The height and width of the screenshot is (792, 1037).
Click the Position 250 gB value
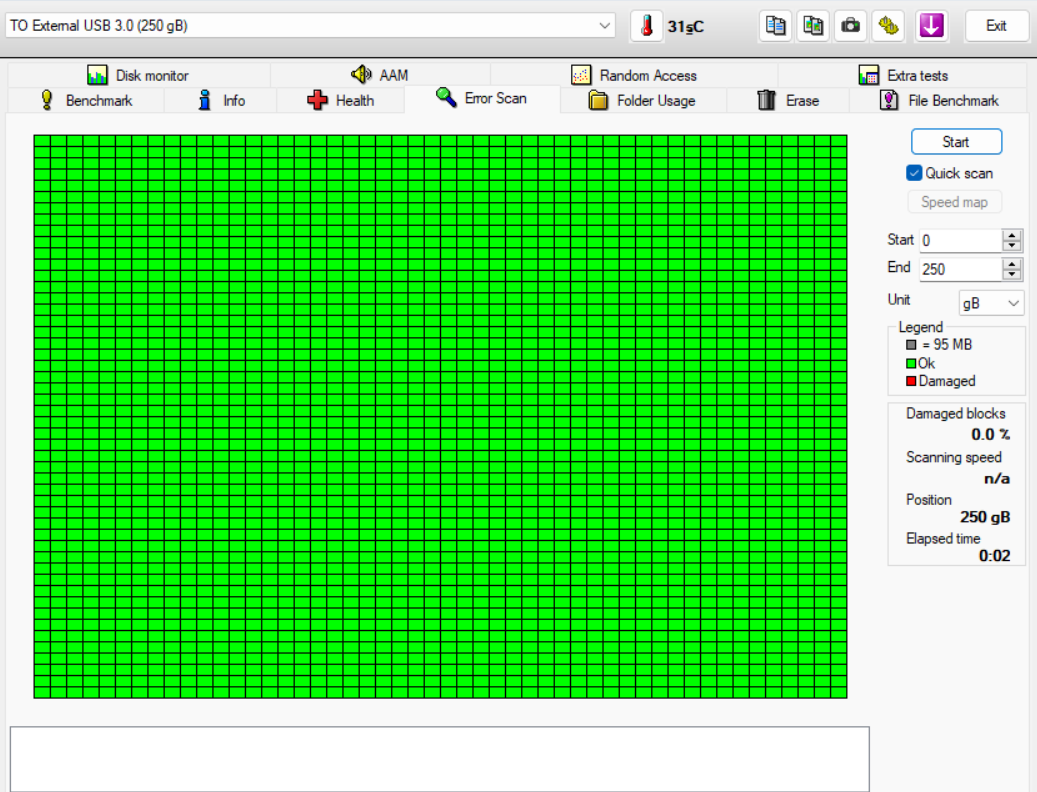[985, 517]
